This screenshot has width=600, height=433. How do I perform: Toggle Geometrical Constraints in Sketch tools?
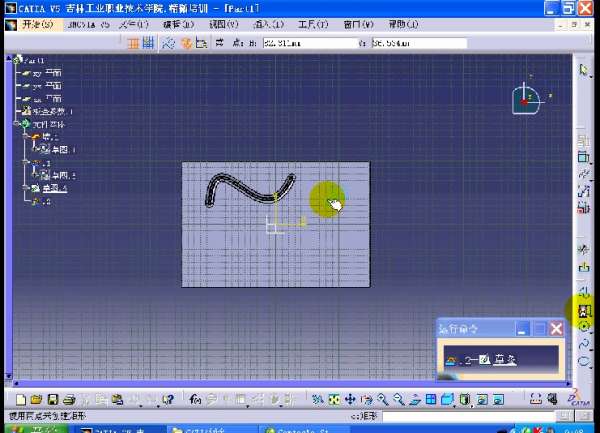186,43
